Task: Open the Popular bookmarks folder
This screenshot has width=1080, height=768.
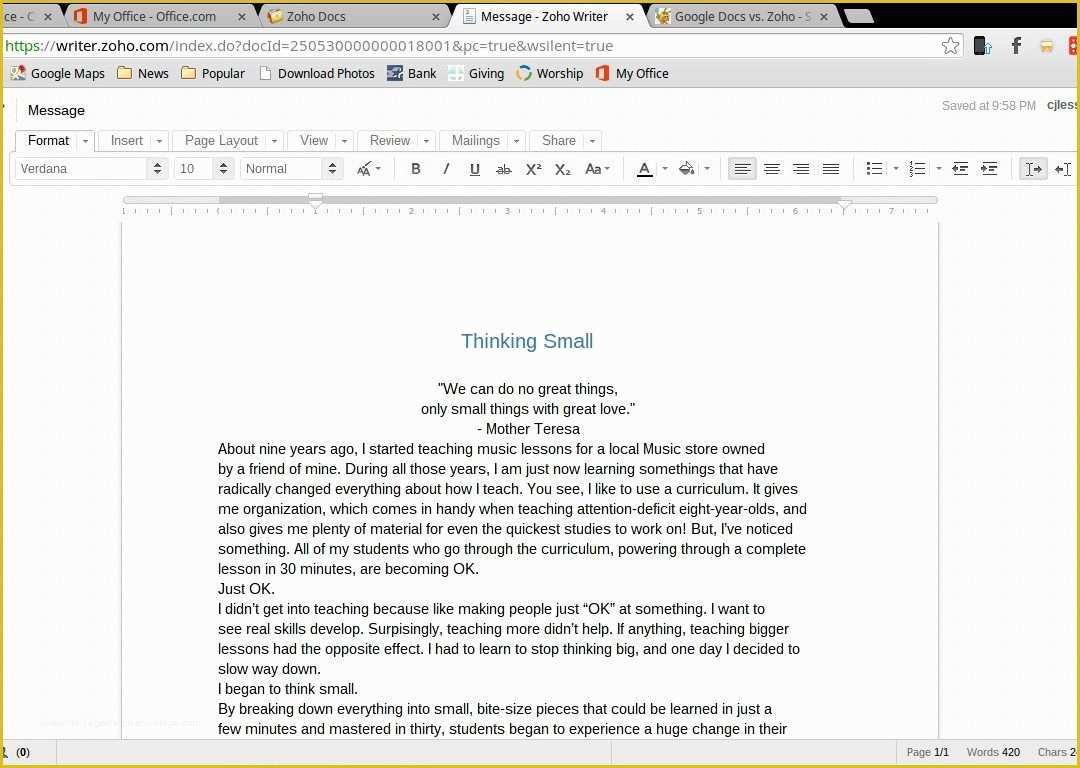Action: point(213,74)
